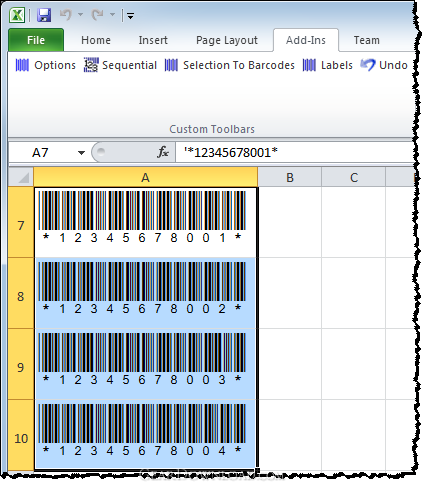Switch to the Page Layout tab

[x=227, y=40]
